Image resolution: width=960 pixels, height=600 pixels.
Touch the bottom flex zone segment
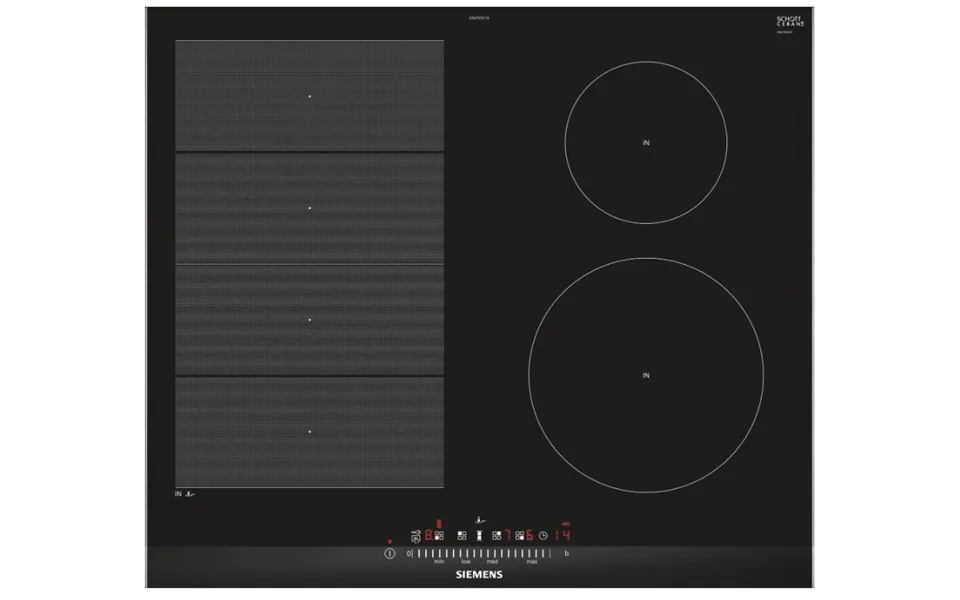point(309,432)
